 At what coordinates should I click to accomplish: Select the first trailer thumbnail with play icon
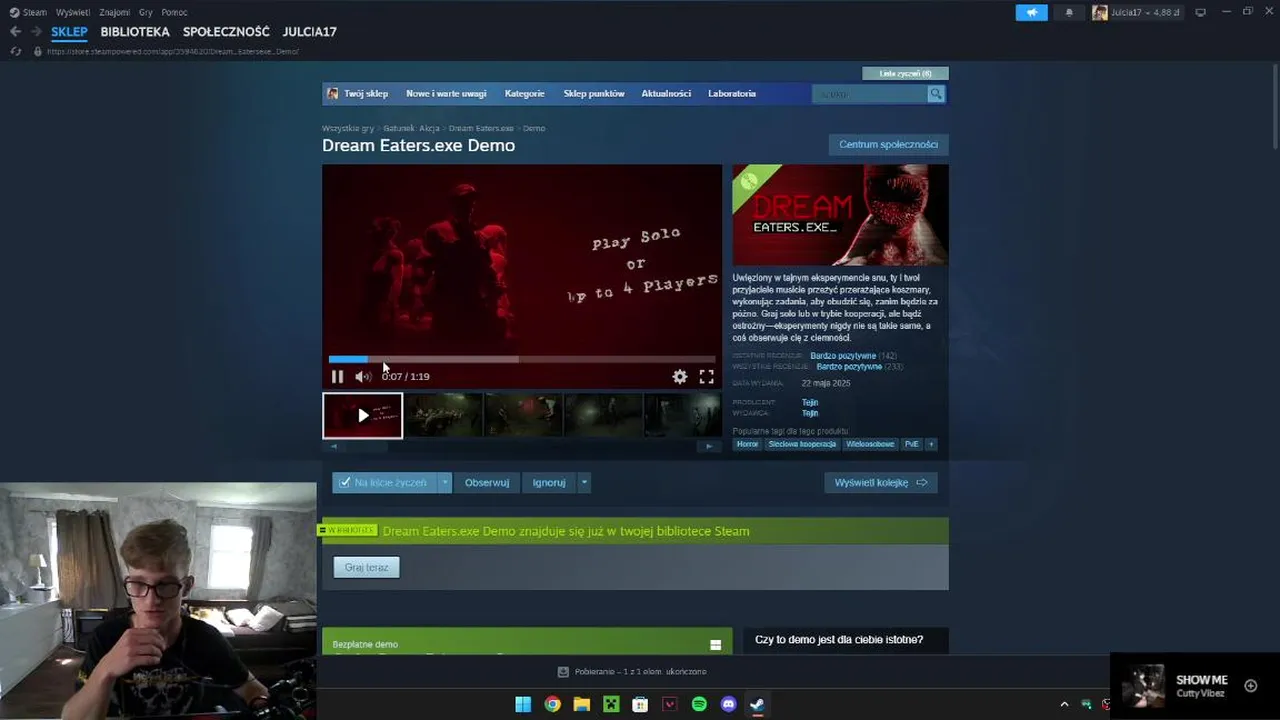pos(362,415)
